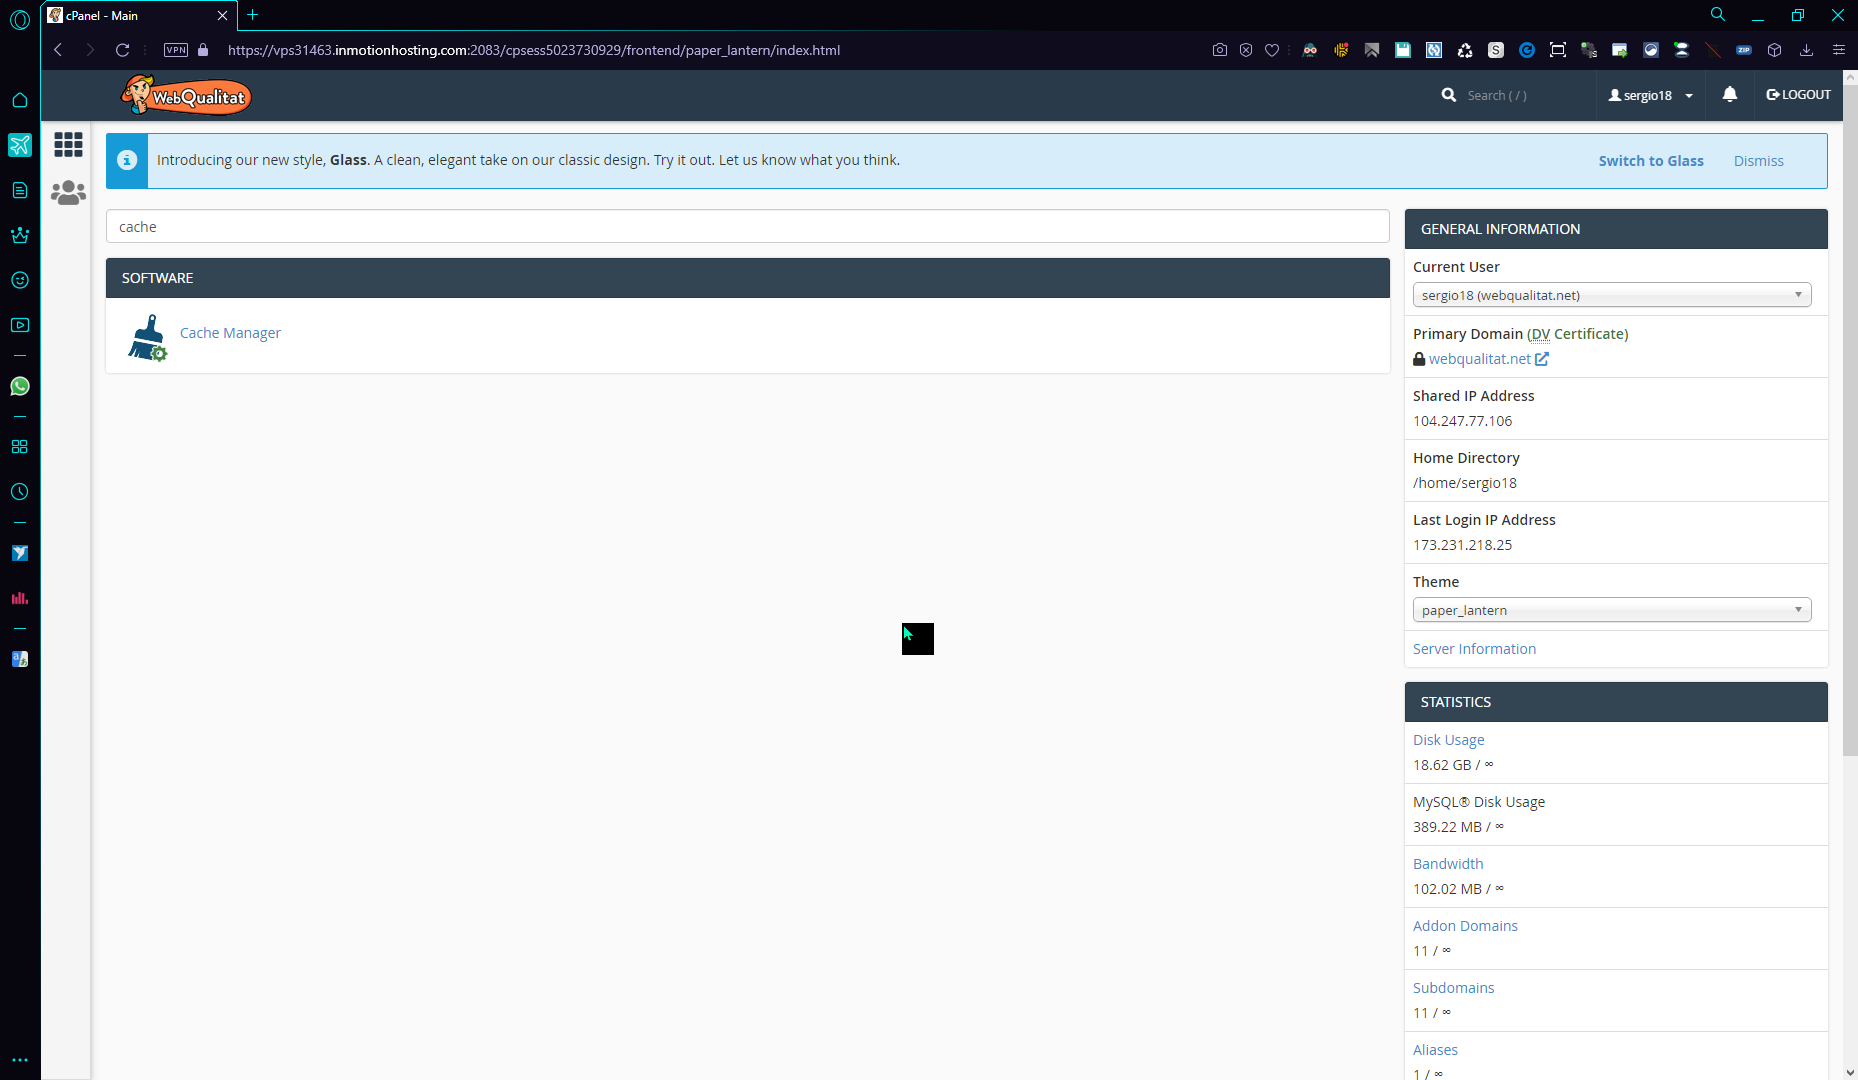
Task: Open the WhatsApp sidebar panel
Action: (x=20, y=386)
